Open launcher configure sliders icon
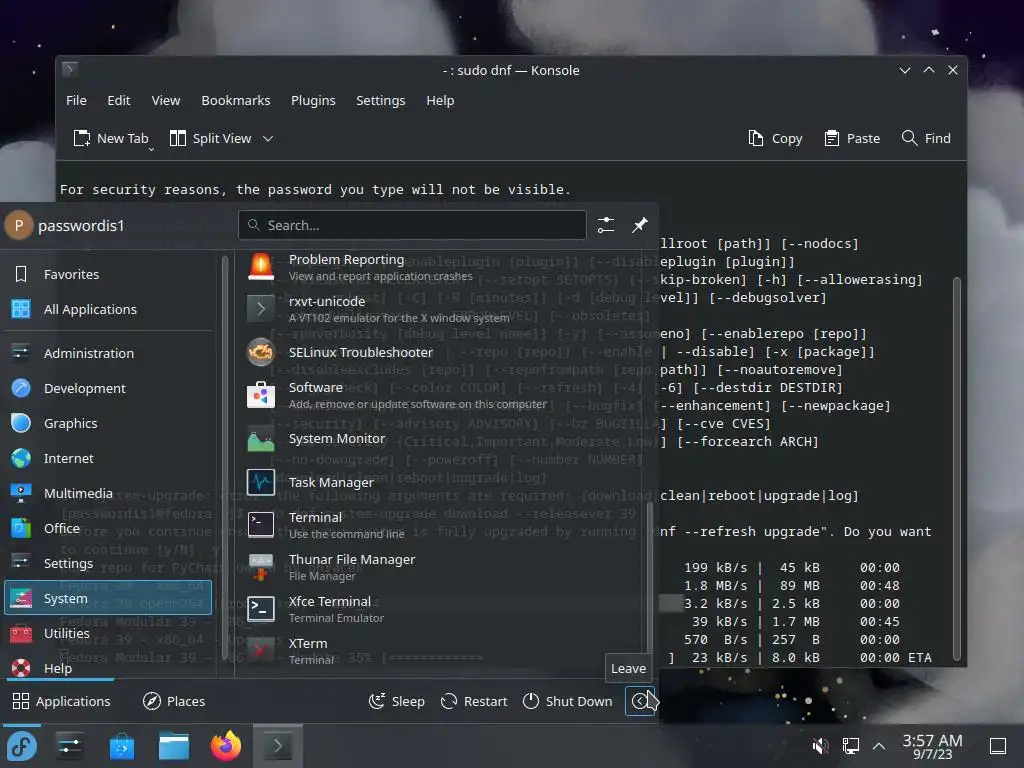Image resolution: width=1024 pixels, height=768 pixels. click(605, 225)
